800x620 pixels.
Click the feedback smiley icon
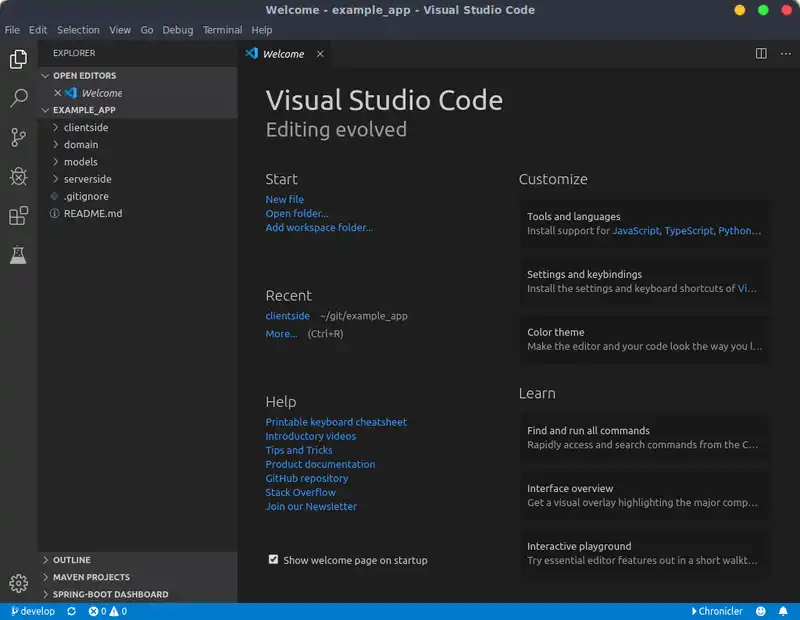(x=761, y=611)
